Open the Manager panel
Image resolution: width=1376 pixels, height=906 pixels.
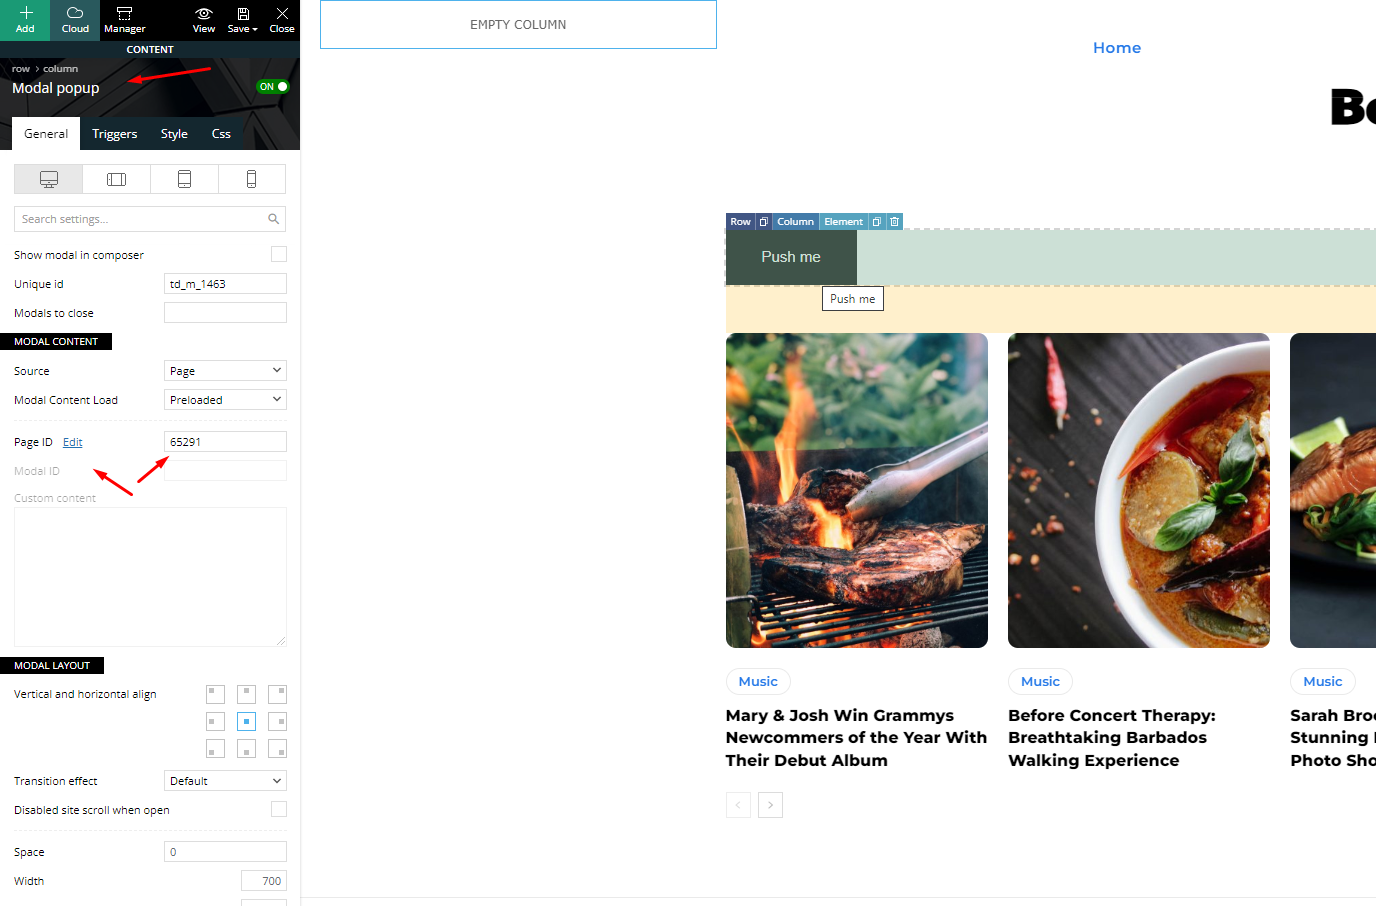pyautogui.click(x=124, y=20)
